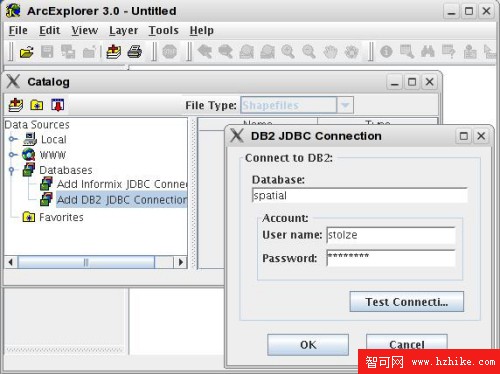The image size is (500, 374).
Task: Click the Password input field
Action: tap(391, 258)
